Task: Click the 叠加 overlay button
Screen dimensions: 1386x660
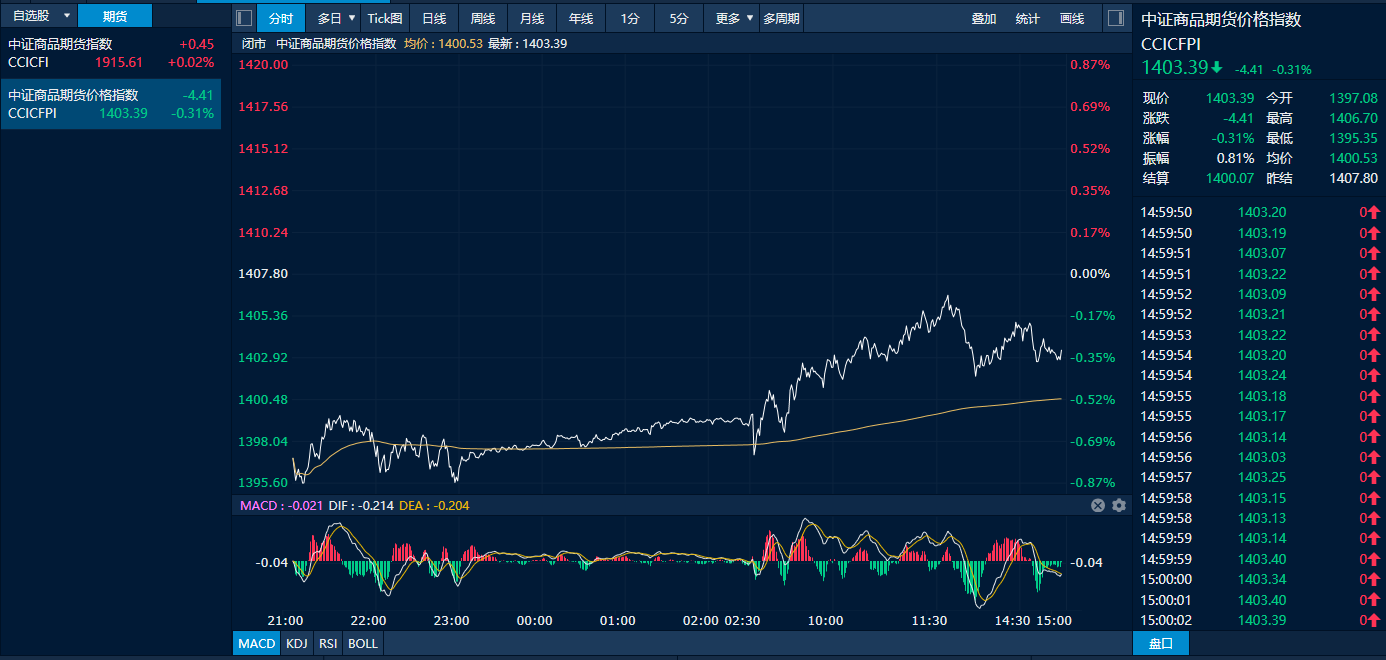Action: tap(984, 18)
